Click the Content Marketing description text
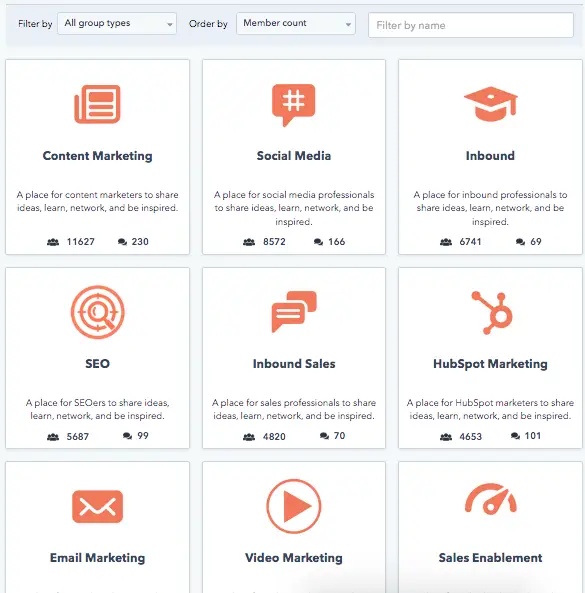This screenshot has width=585, height=593. tap(98, 202)
